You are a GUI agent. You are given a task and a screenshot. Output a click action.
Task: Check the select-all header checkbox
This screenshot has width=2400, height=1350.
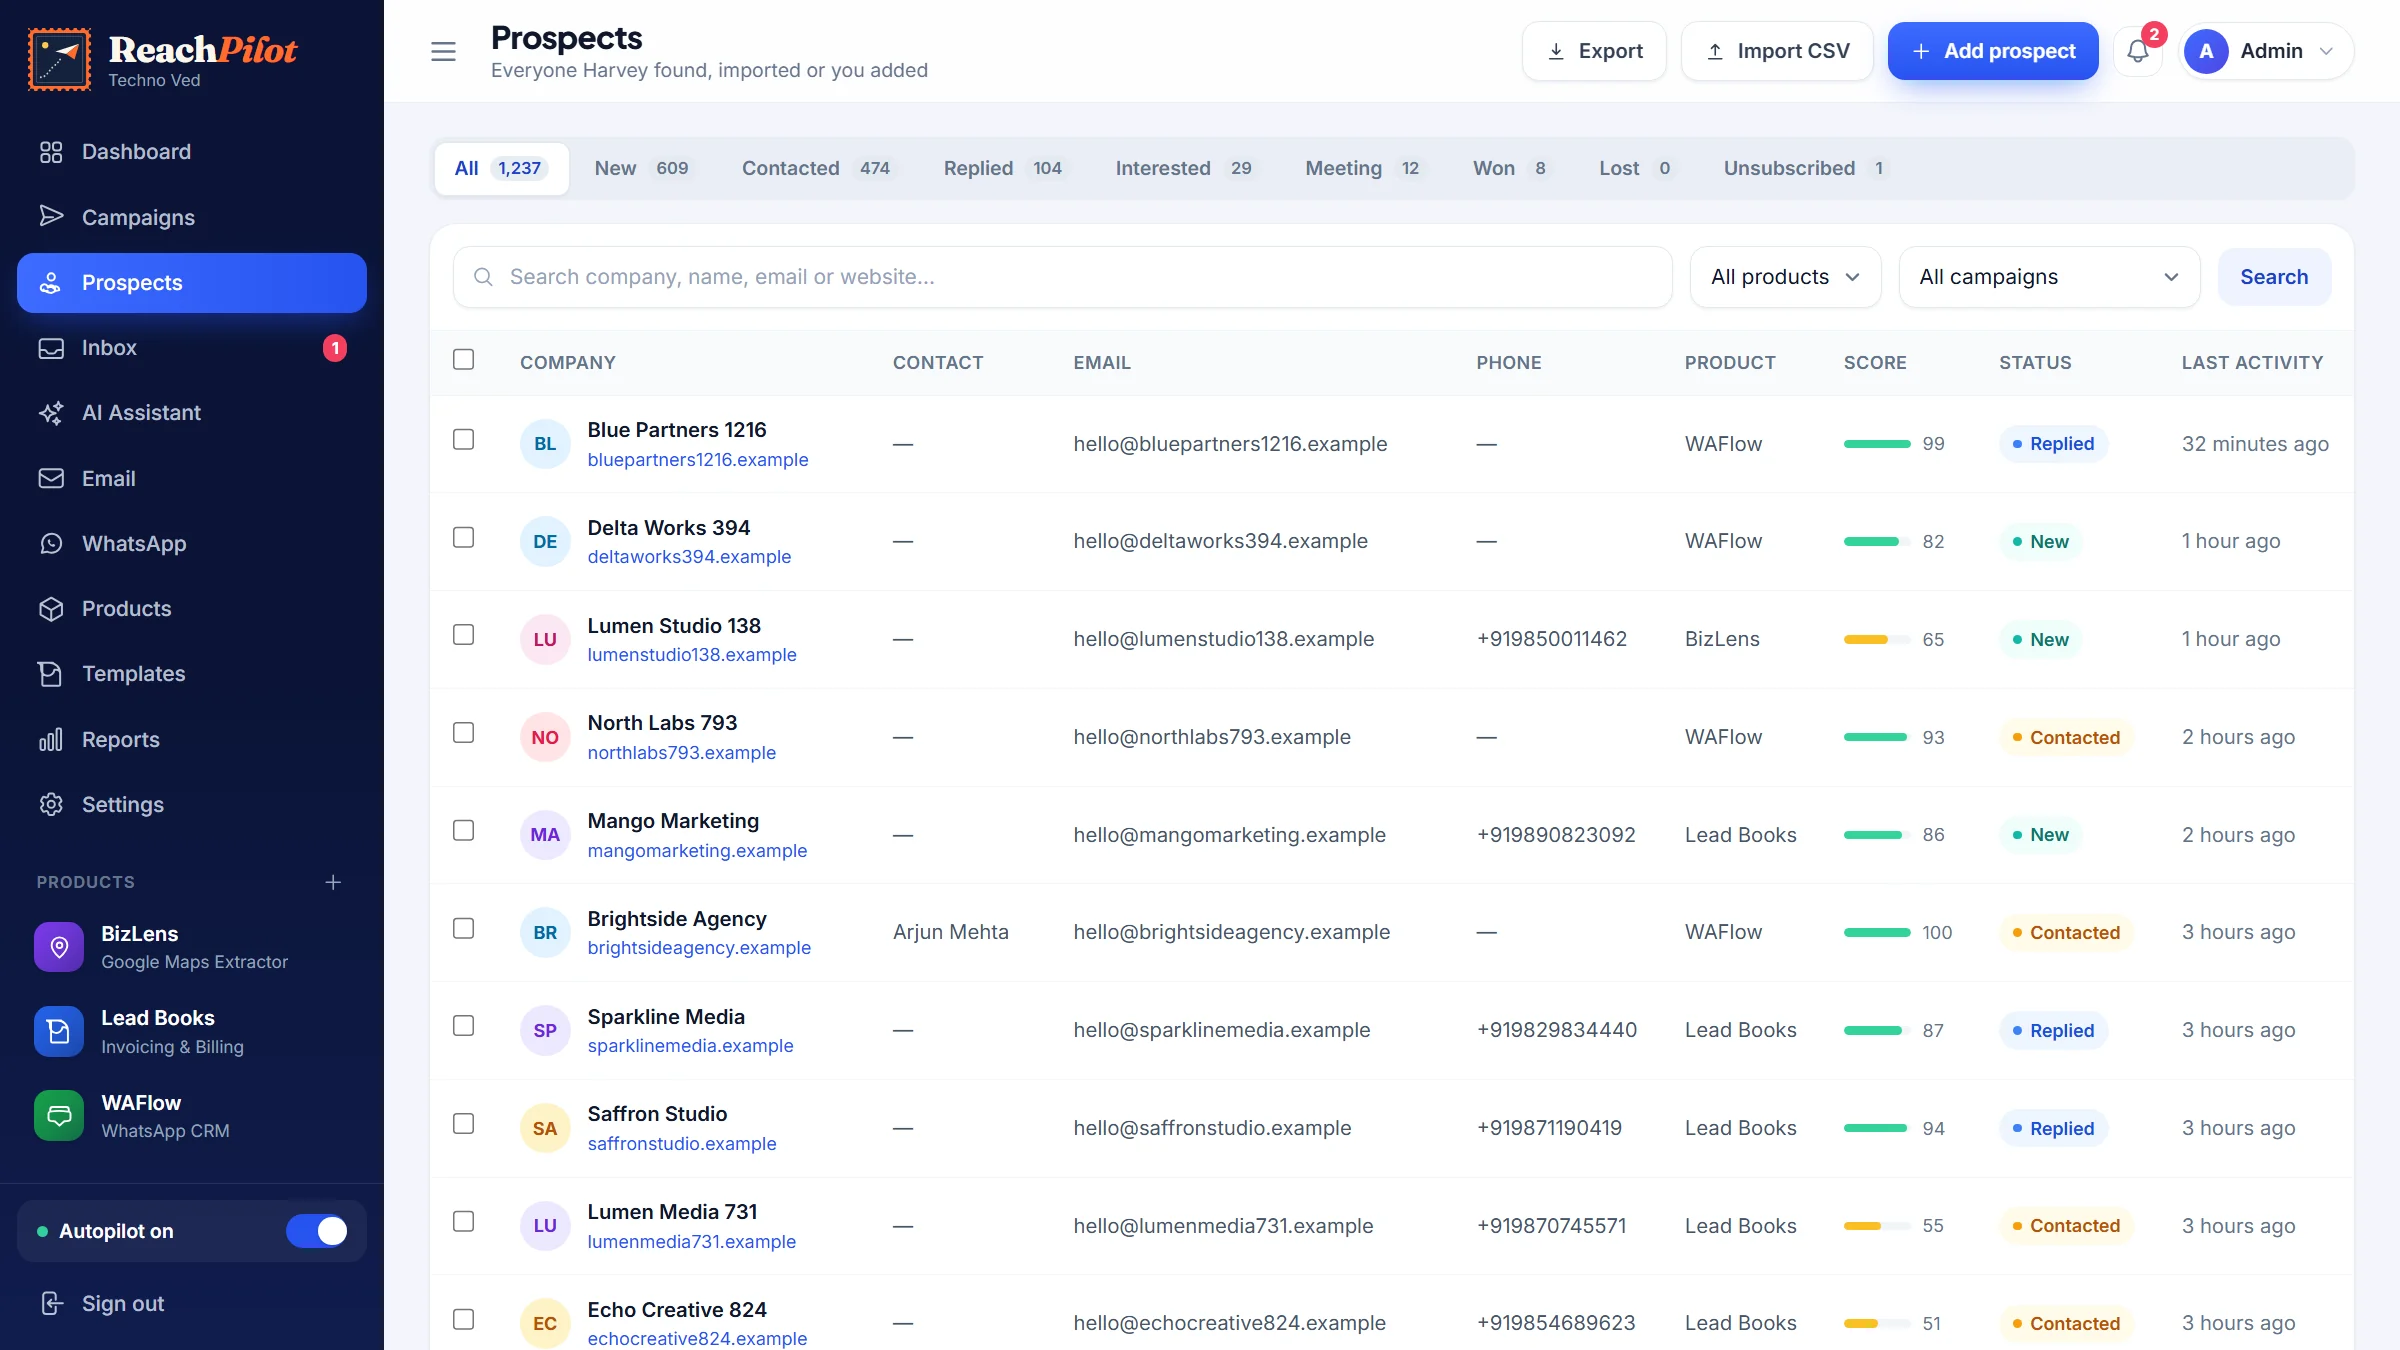[463, 360]
